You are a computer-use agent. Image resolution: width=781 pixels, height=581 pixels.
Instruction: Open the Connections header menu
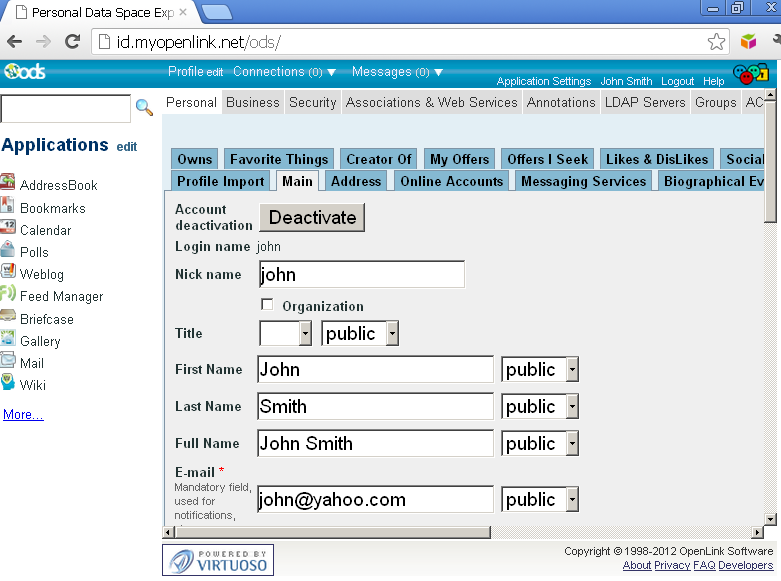[284, 72]
